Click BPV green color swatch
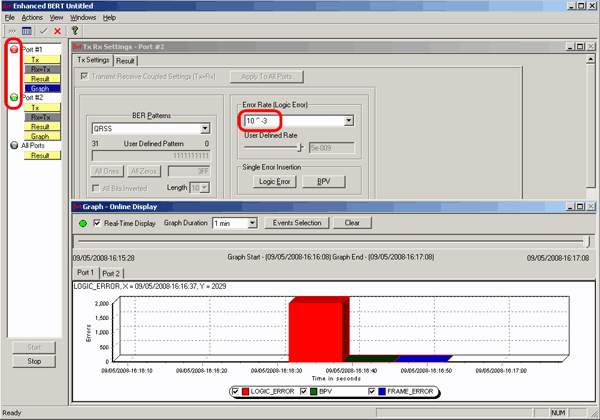 [313, 391]
